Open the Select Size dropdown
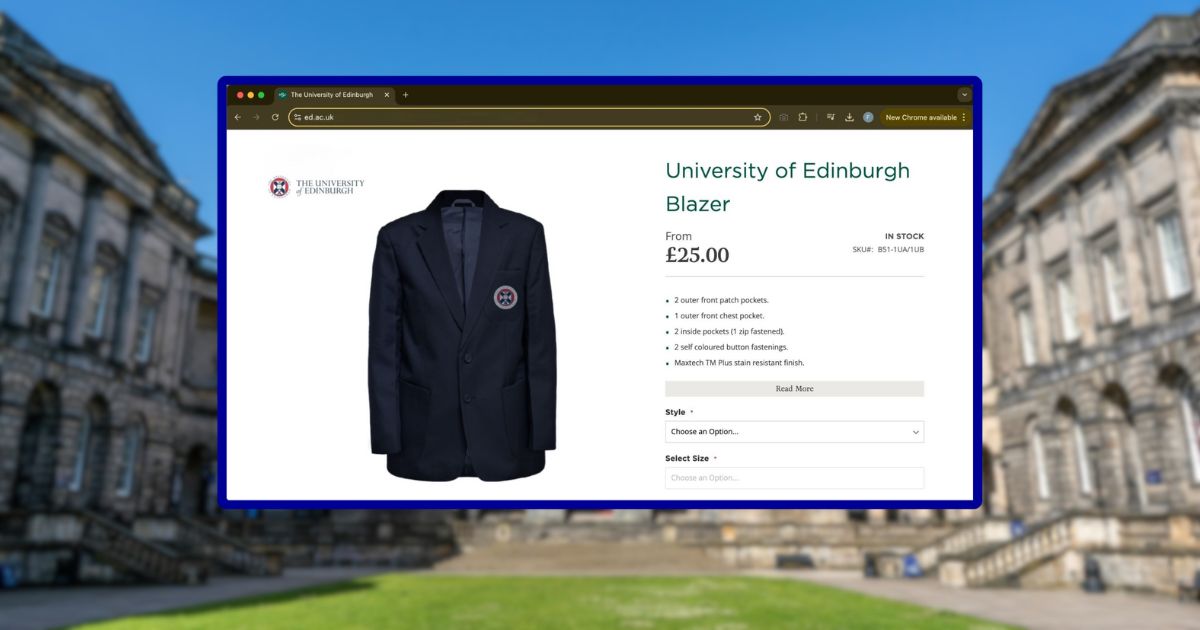 click(794, 477)
